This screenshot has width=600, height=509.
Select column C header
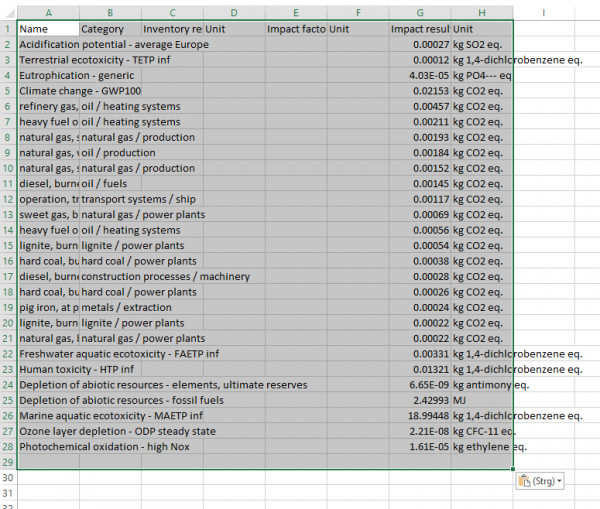tap(172, 13)
